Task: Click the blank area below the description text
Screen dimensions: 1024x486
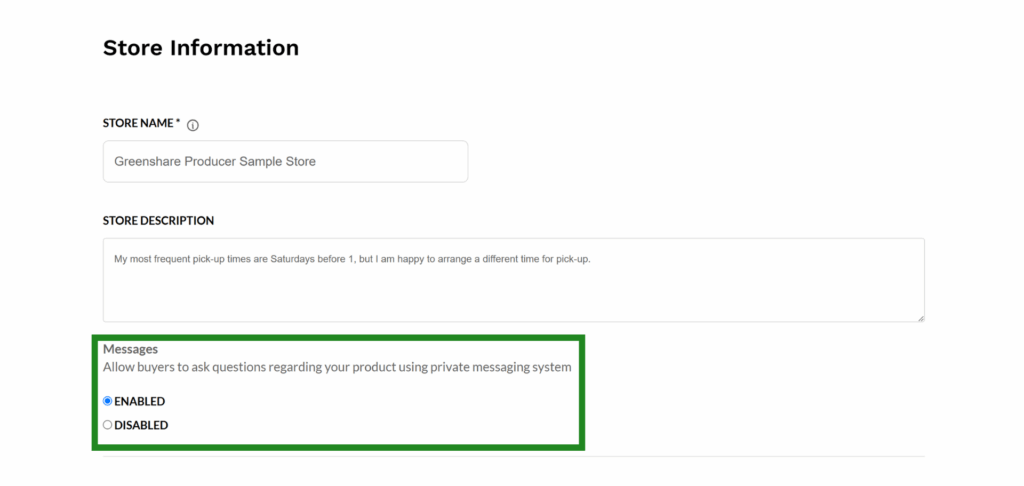Action: click(x=513, y=294)
